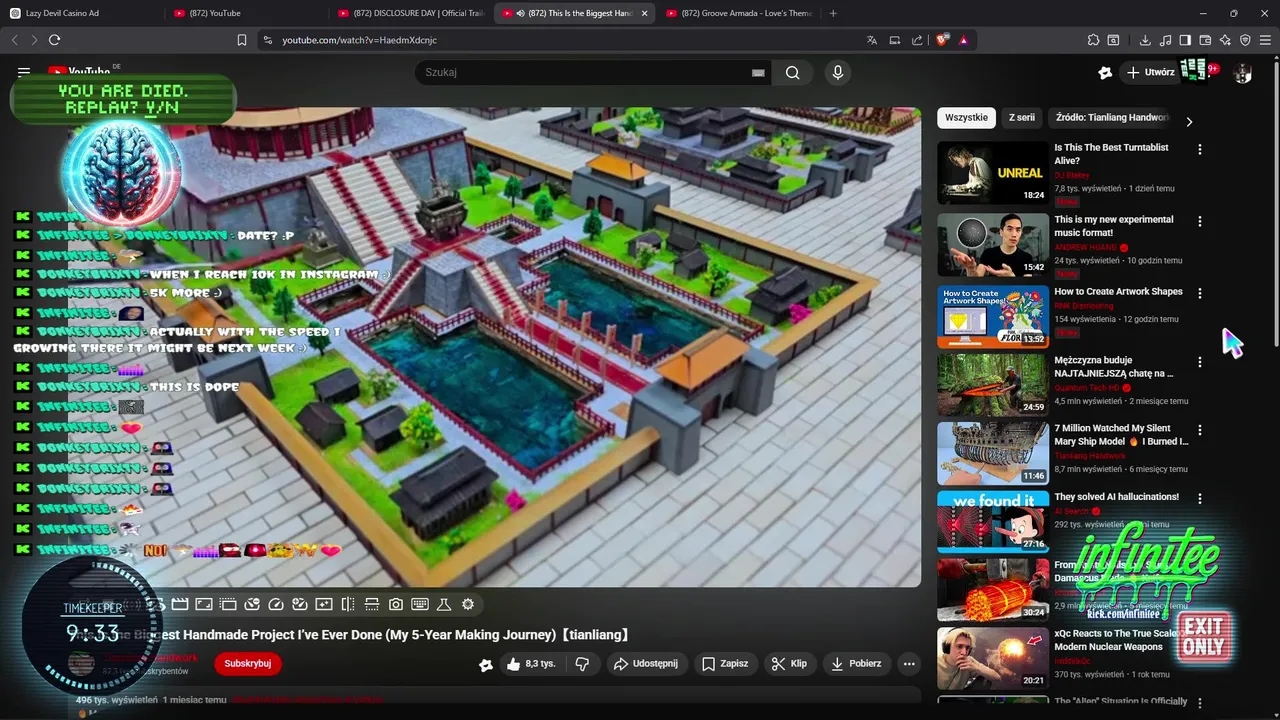The image size is (1280, 720).
Task: Open the ship model video thumbnail
Action: click(993, 453)
